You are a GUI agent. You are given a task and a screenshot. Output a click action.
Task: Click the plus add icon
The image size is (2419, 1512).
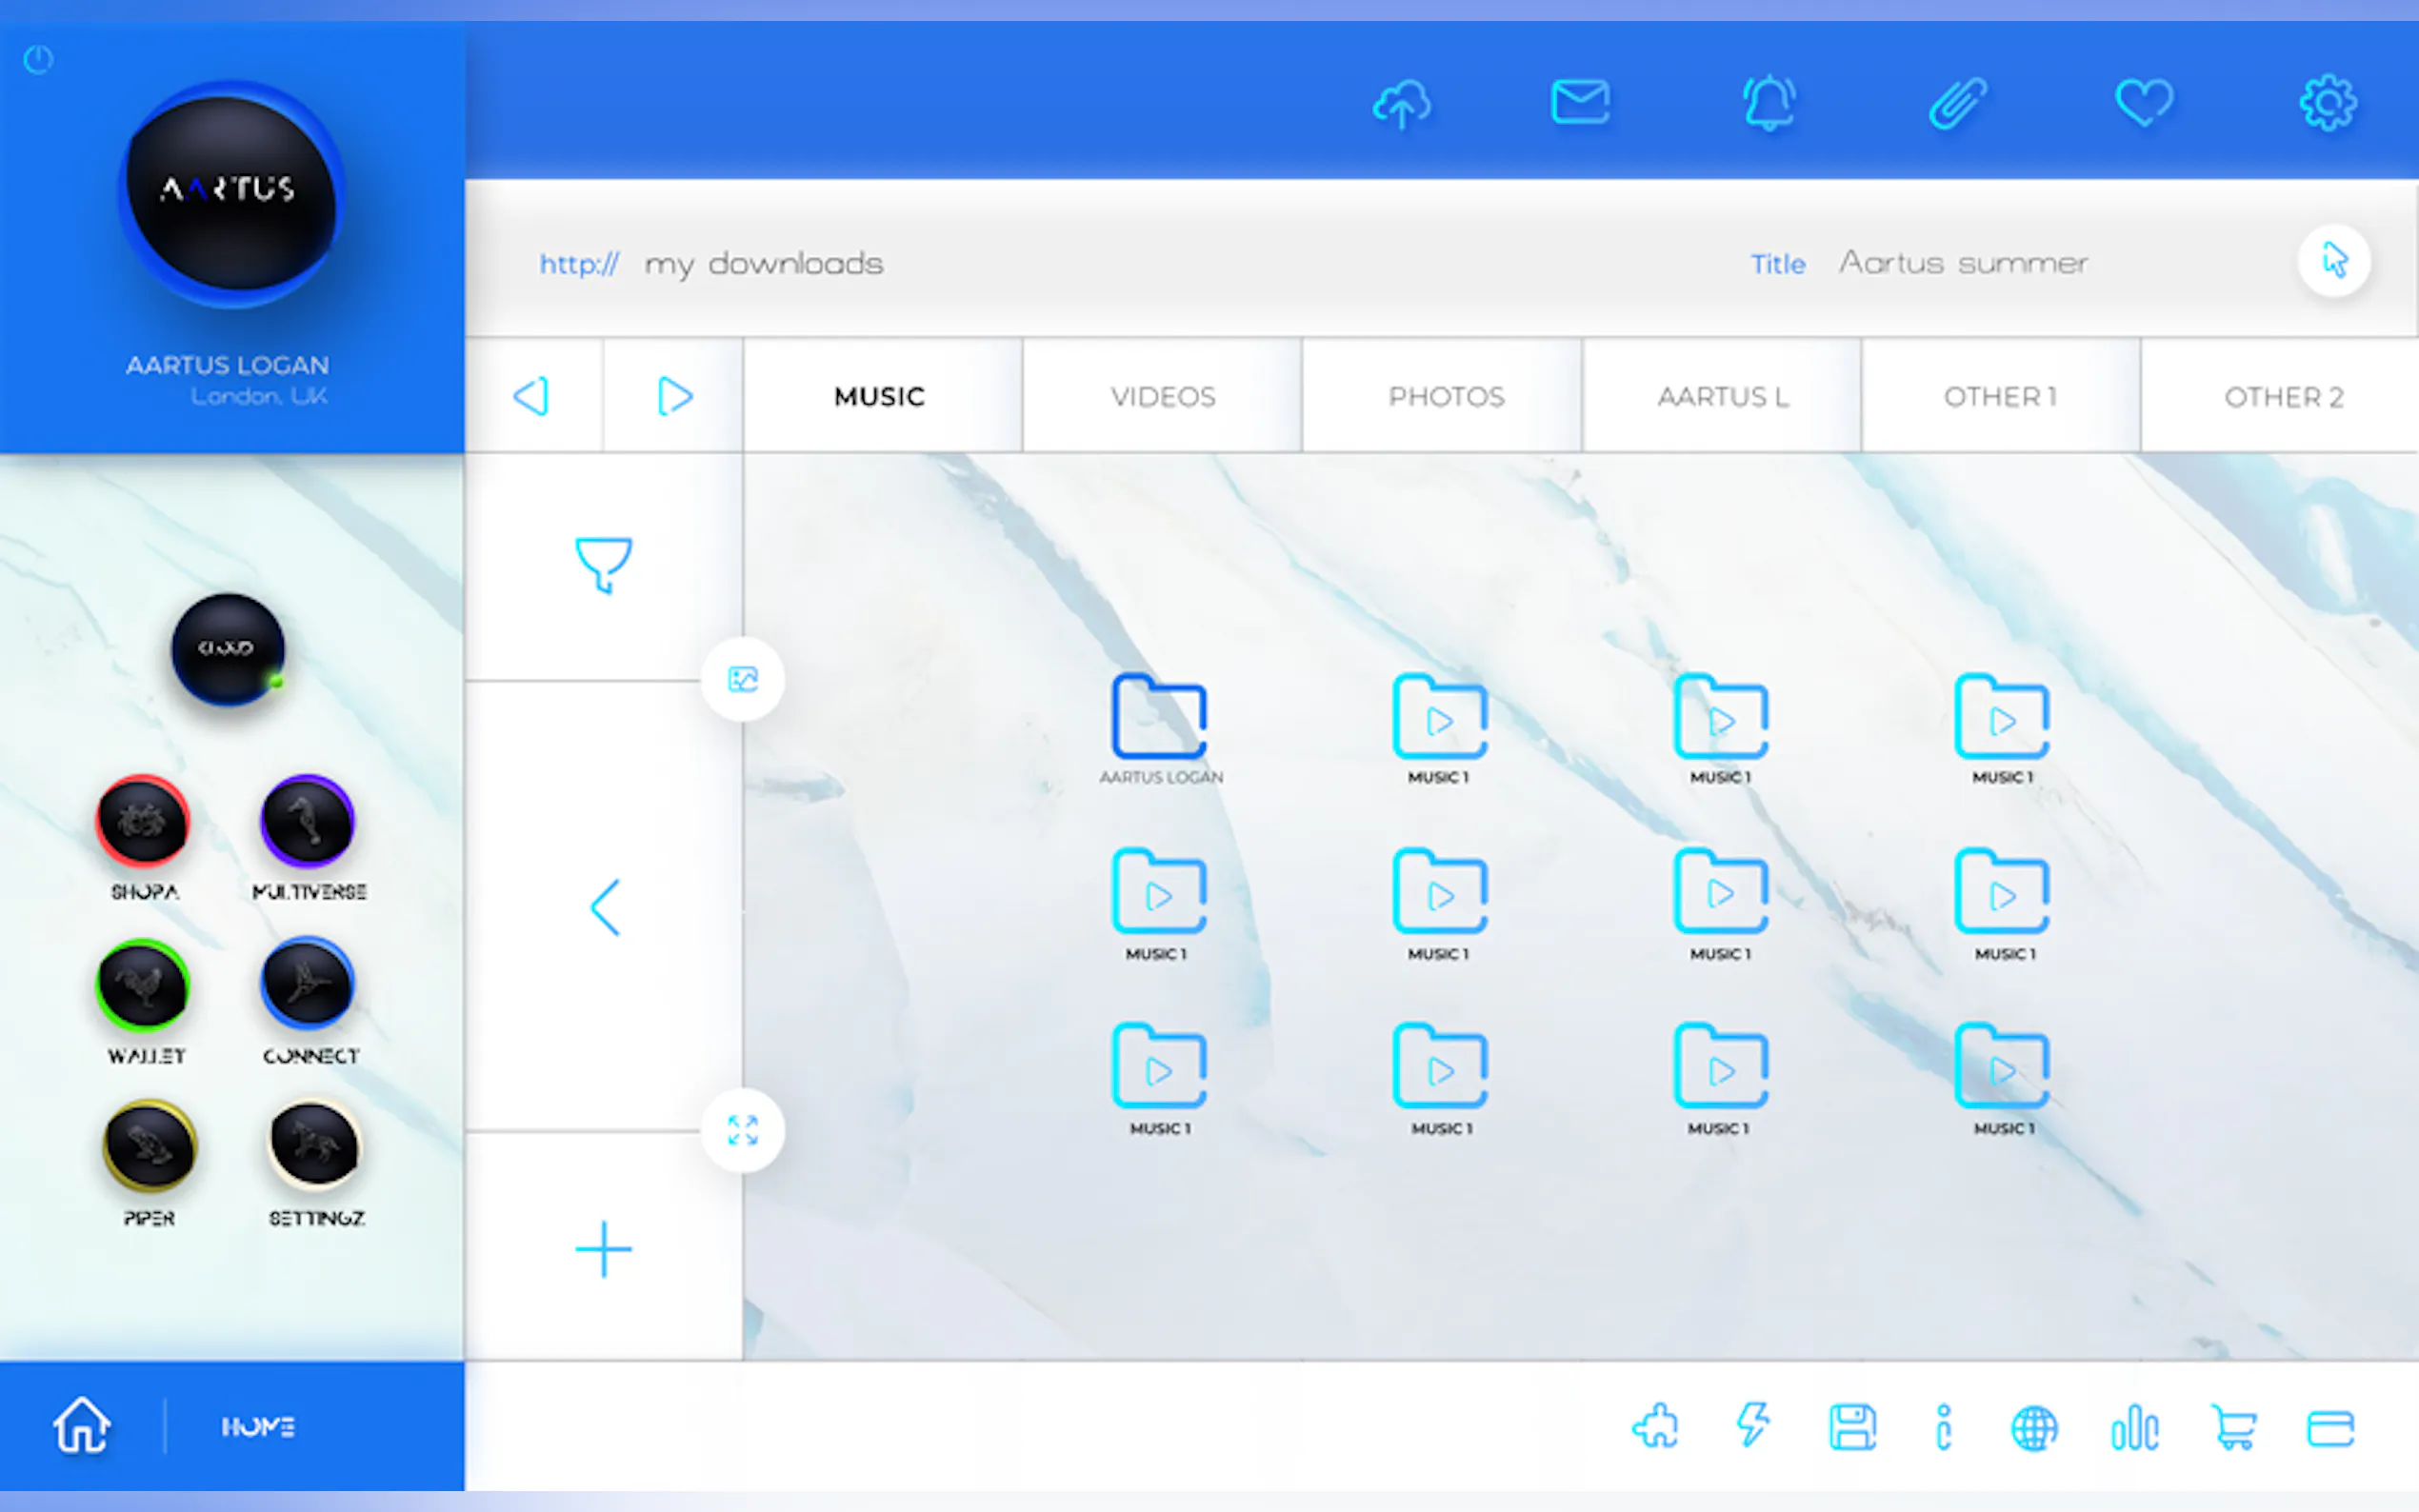tap(603, 1249)
